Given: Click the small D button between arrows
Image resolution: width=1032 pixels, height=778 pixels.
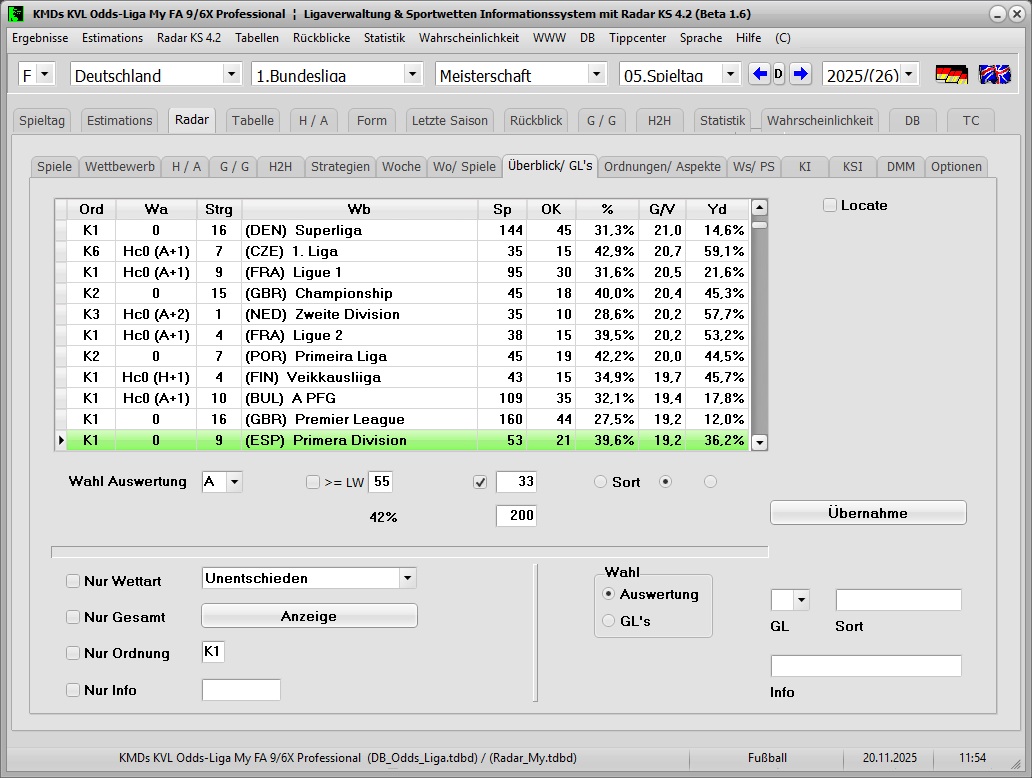Looking at the screenshot, I should tap(779, 74).
